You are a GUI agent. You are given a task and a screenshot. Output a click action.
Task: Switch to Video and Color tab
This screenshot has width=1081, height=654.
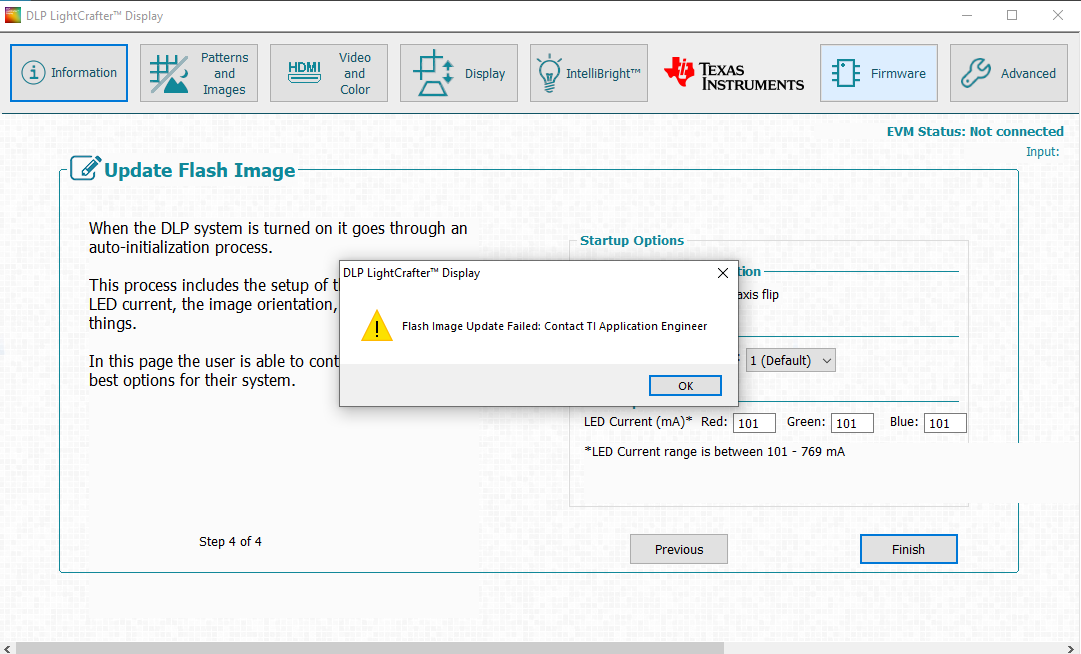click(329, 73)
